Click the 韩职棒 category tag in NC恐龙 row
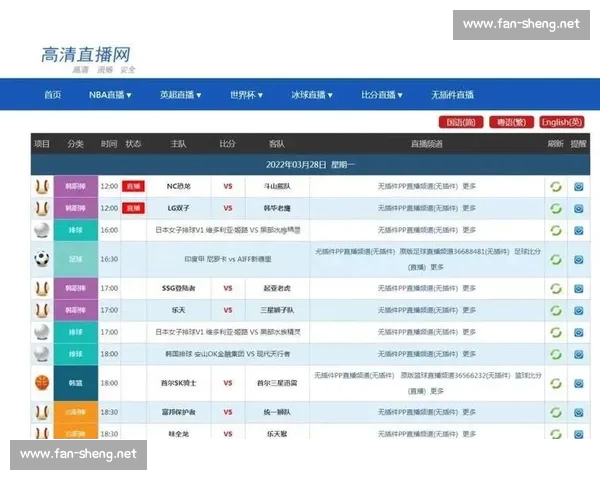This screenshot has width=600, height=480. pyautogui.click(x=76, y=186)
